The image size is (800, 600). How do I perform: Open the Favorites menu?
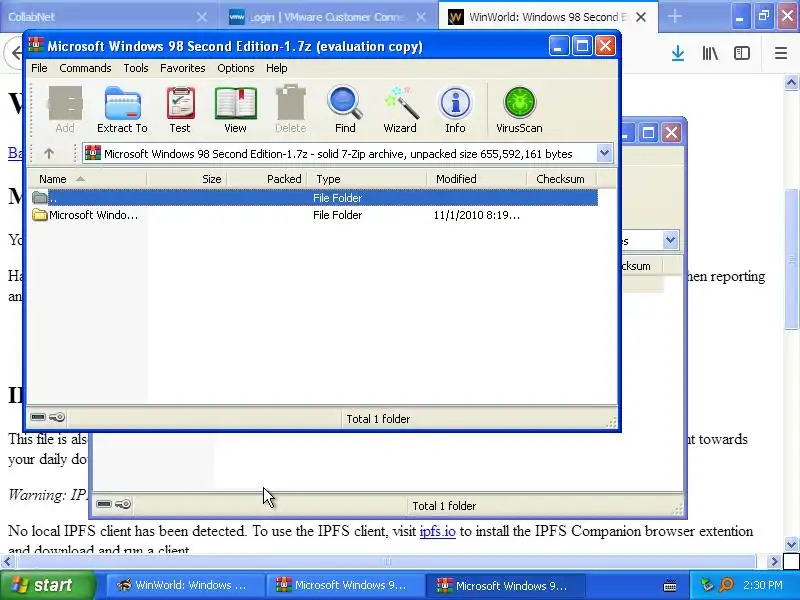[x=183, y=68]
